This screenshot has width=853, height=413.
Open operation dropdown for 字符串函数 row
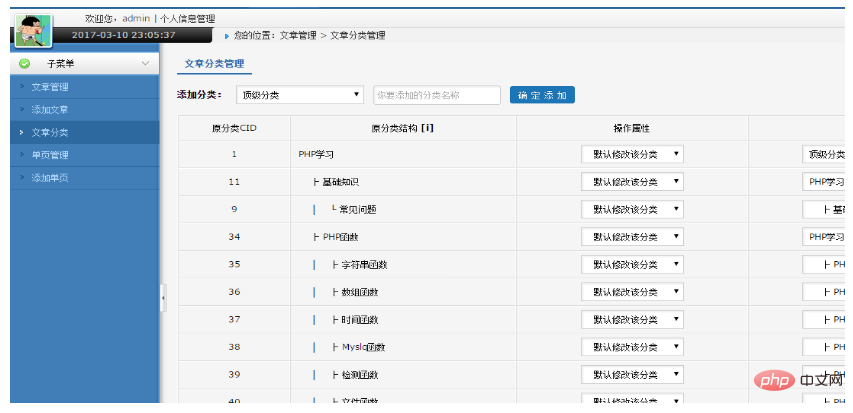632,264
